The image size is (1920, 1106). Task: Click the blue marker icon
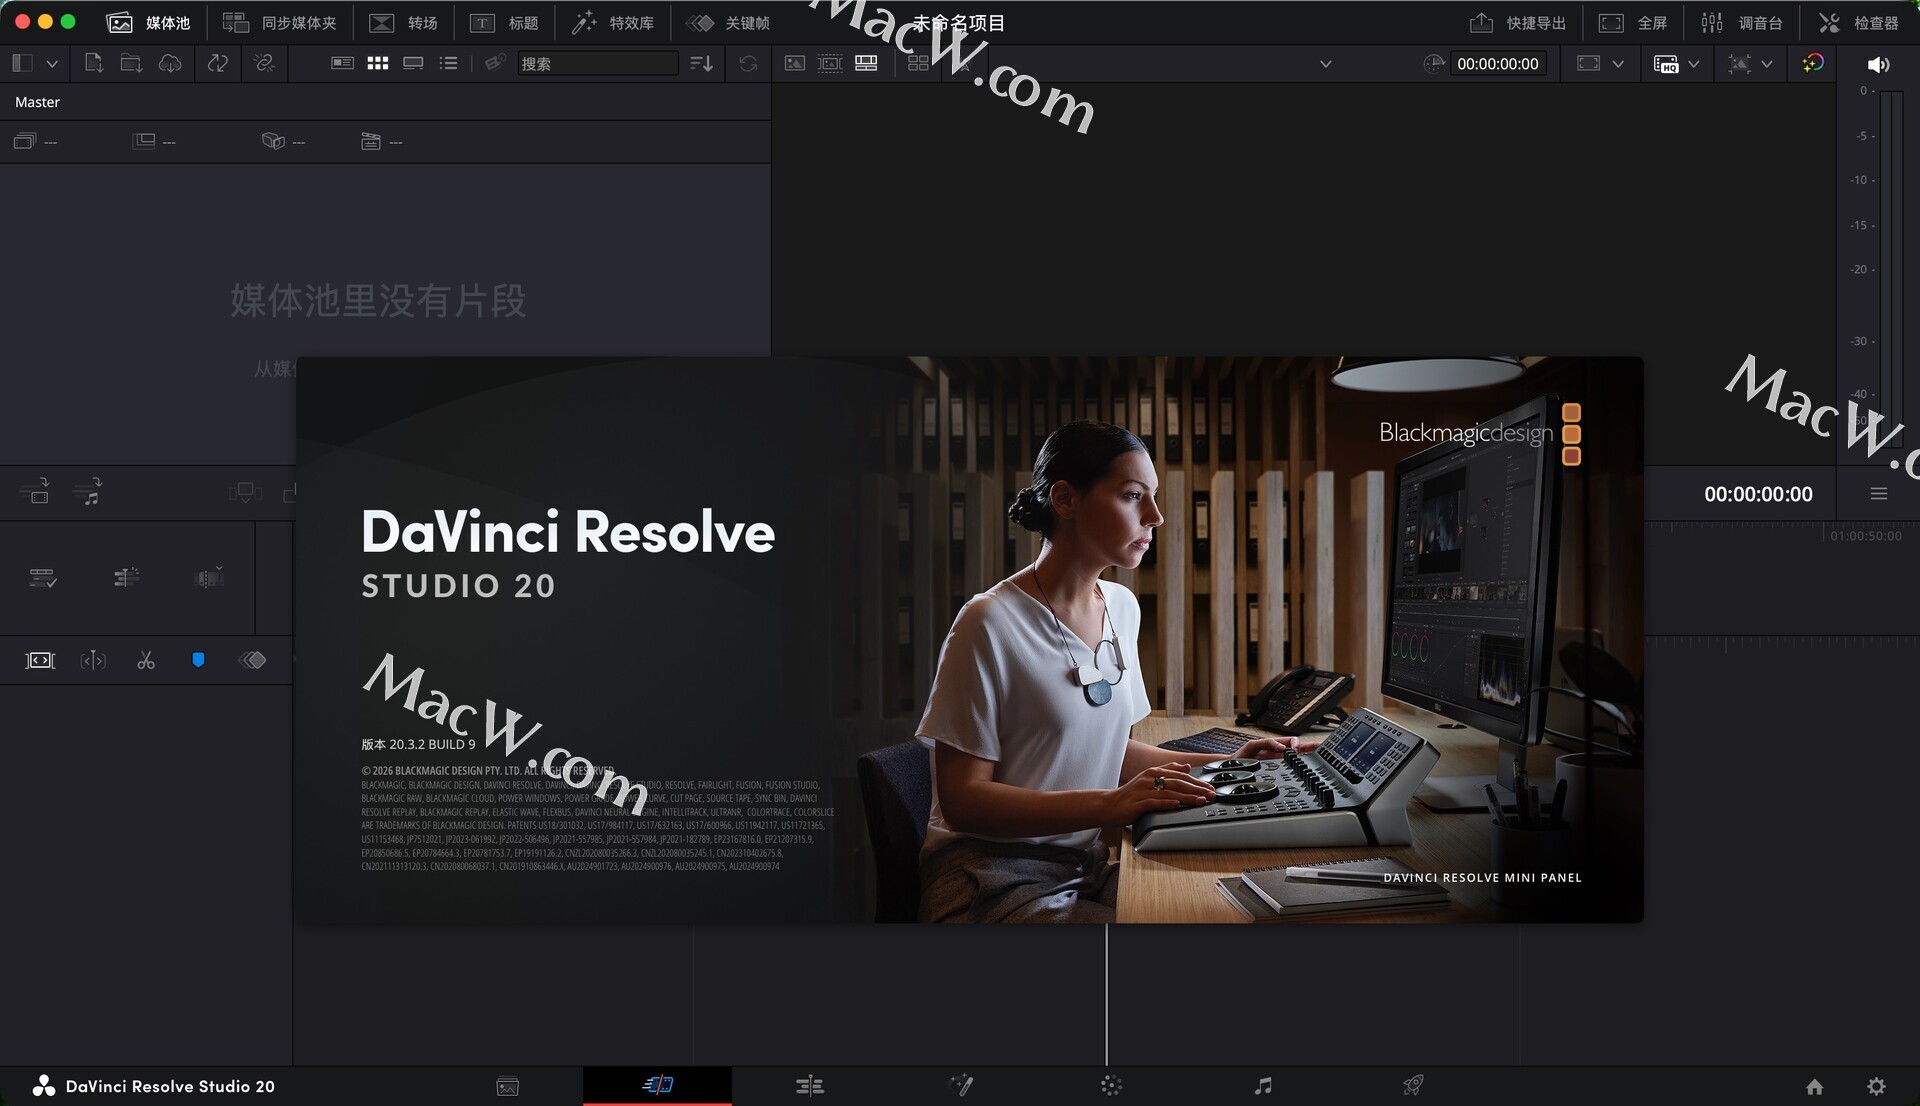click(x=198, y=660)
